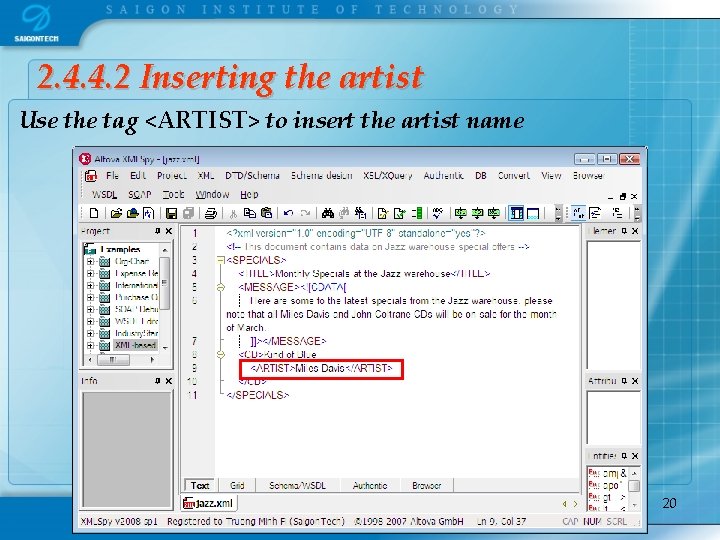The height and width of the screenshot is (540, 720).
Task: Click the second green XSL transformation icon
Action: click(x=478, y=213)
